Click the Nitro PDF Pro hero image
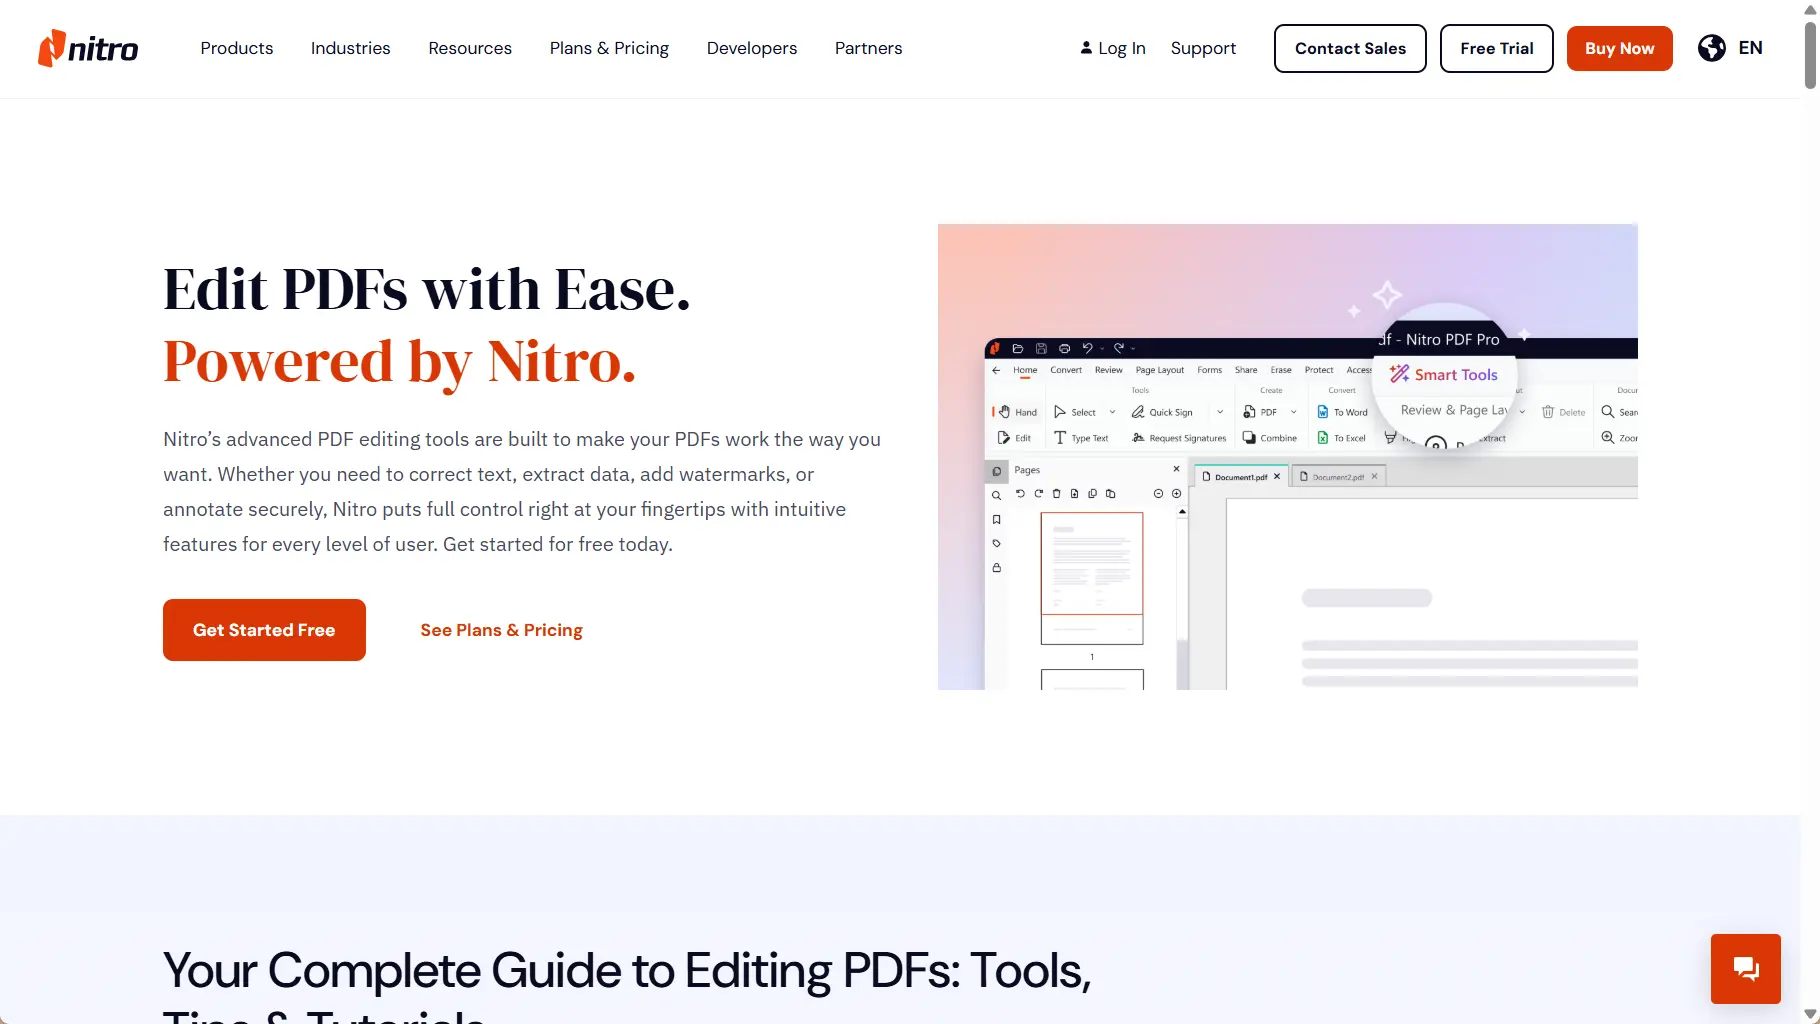The width and height of the screenshot is (1820, 1024). (1287, 457)
